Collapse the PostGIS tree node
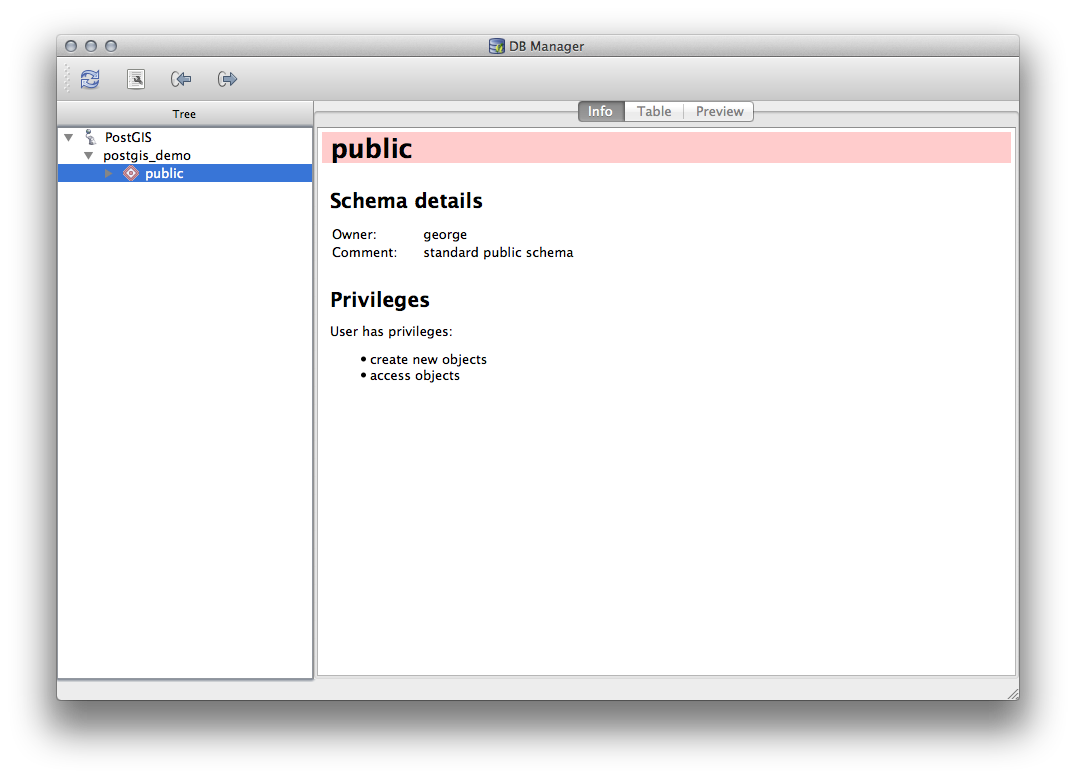The height and width of the screenshot is (779, 1076). point(67,137)
